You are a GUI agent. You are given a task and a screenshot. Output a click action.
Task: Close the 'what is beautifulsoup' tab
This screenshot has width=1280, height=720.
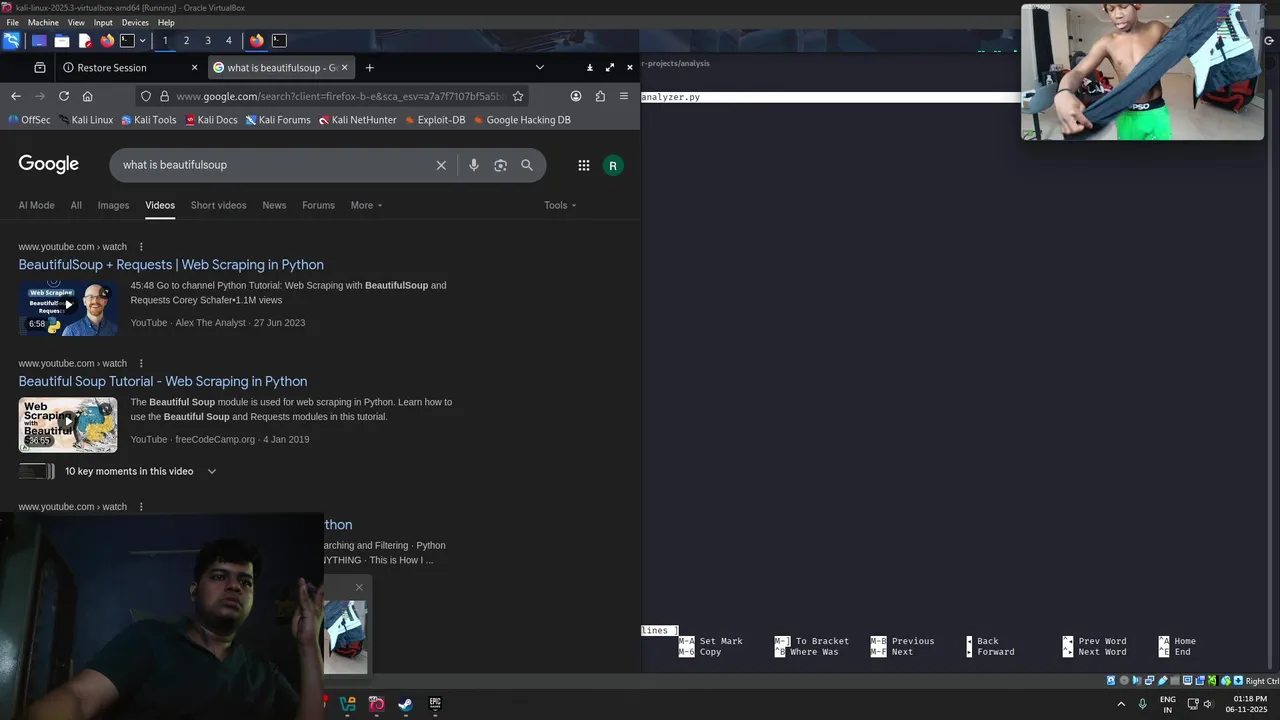click(x=345, y=68)
